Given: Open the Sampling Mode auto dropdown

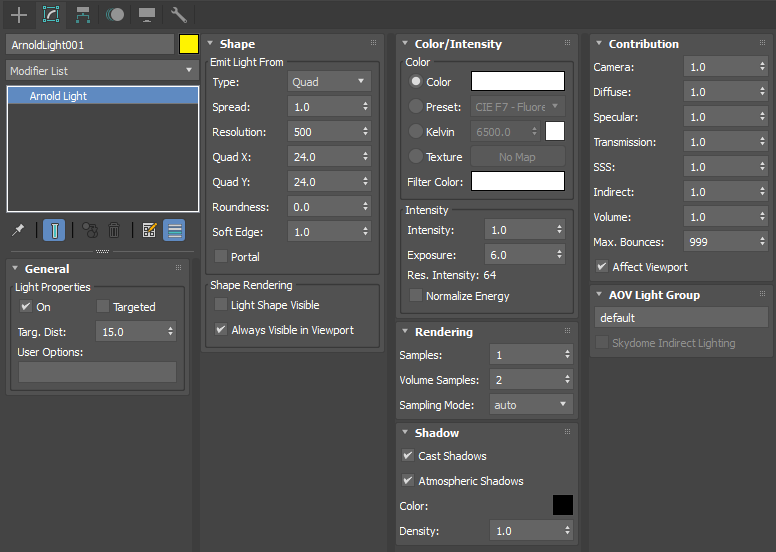Looking at the screenshot, I should point(531,404).
